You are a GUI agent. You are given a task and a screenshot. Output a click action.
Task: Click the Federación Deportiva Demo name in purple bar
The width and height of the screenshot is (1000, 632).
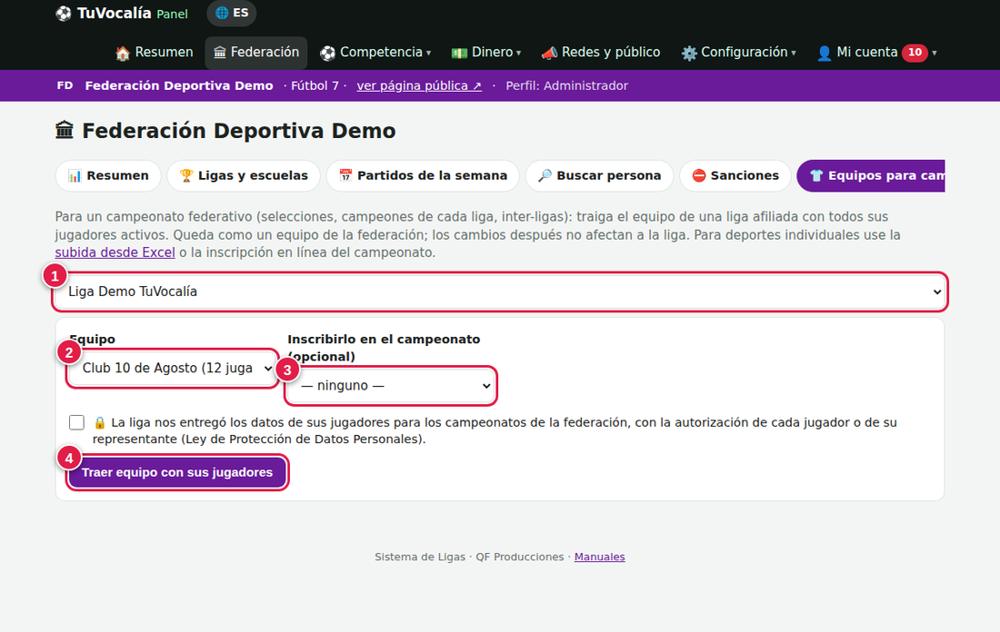[179, 85]
